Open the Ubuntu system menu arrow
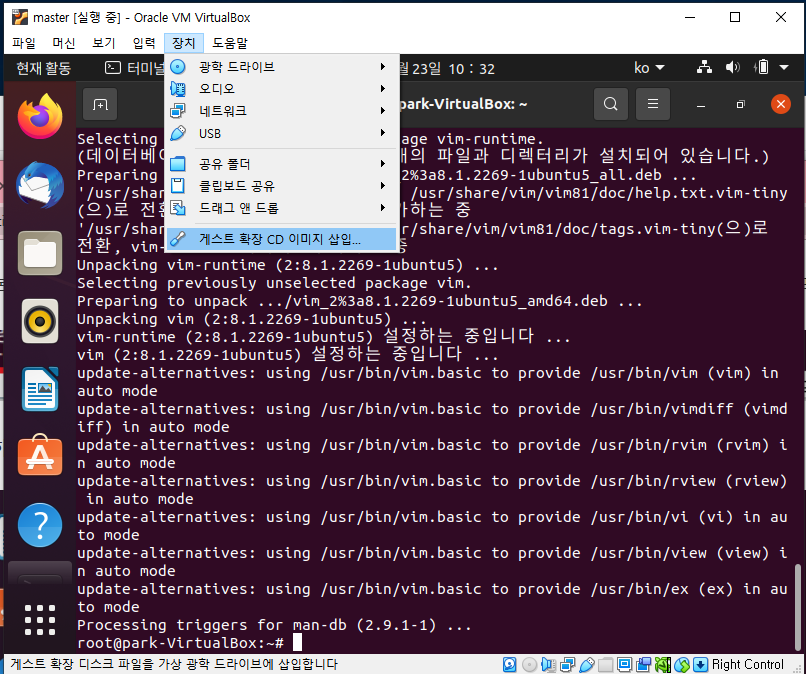Viewport: 806px width, 674px height. point(784,67)
